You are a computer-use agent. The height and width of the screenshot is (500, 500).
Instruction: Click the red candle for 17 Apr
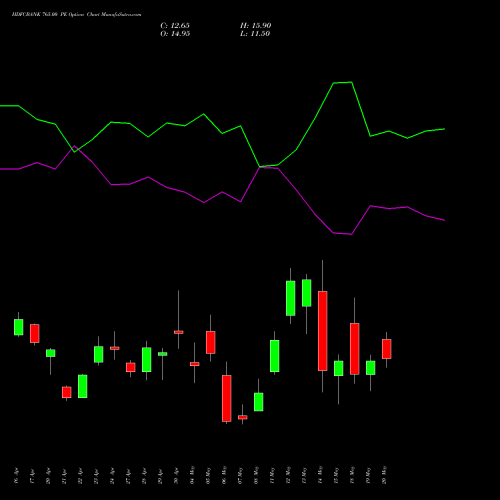[x=35, y=333]
